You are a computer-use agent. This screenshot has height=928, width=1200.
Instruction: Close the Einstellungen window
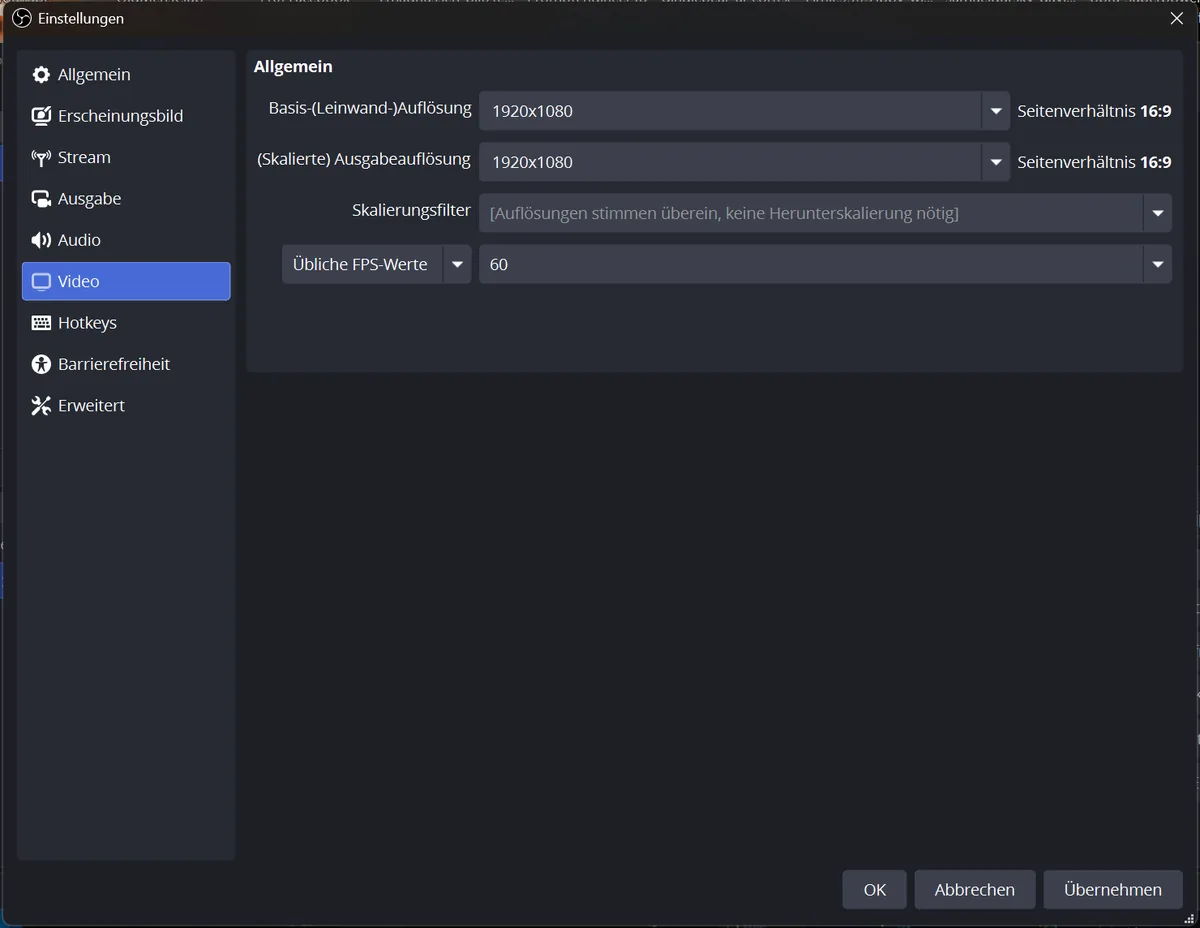point(1177,18)
